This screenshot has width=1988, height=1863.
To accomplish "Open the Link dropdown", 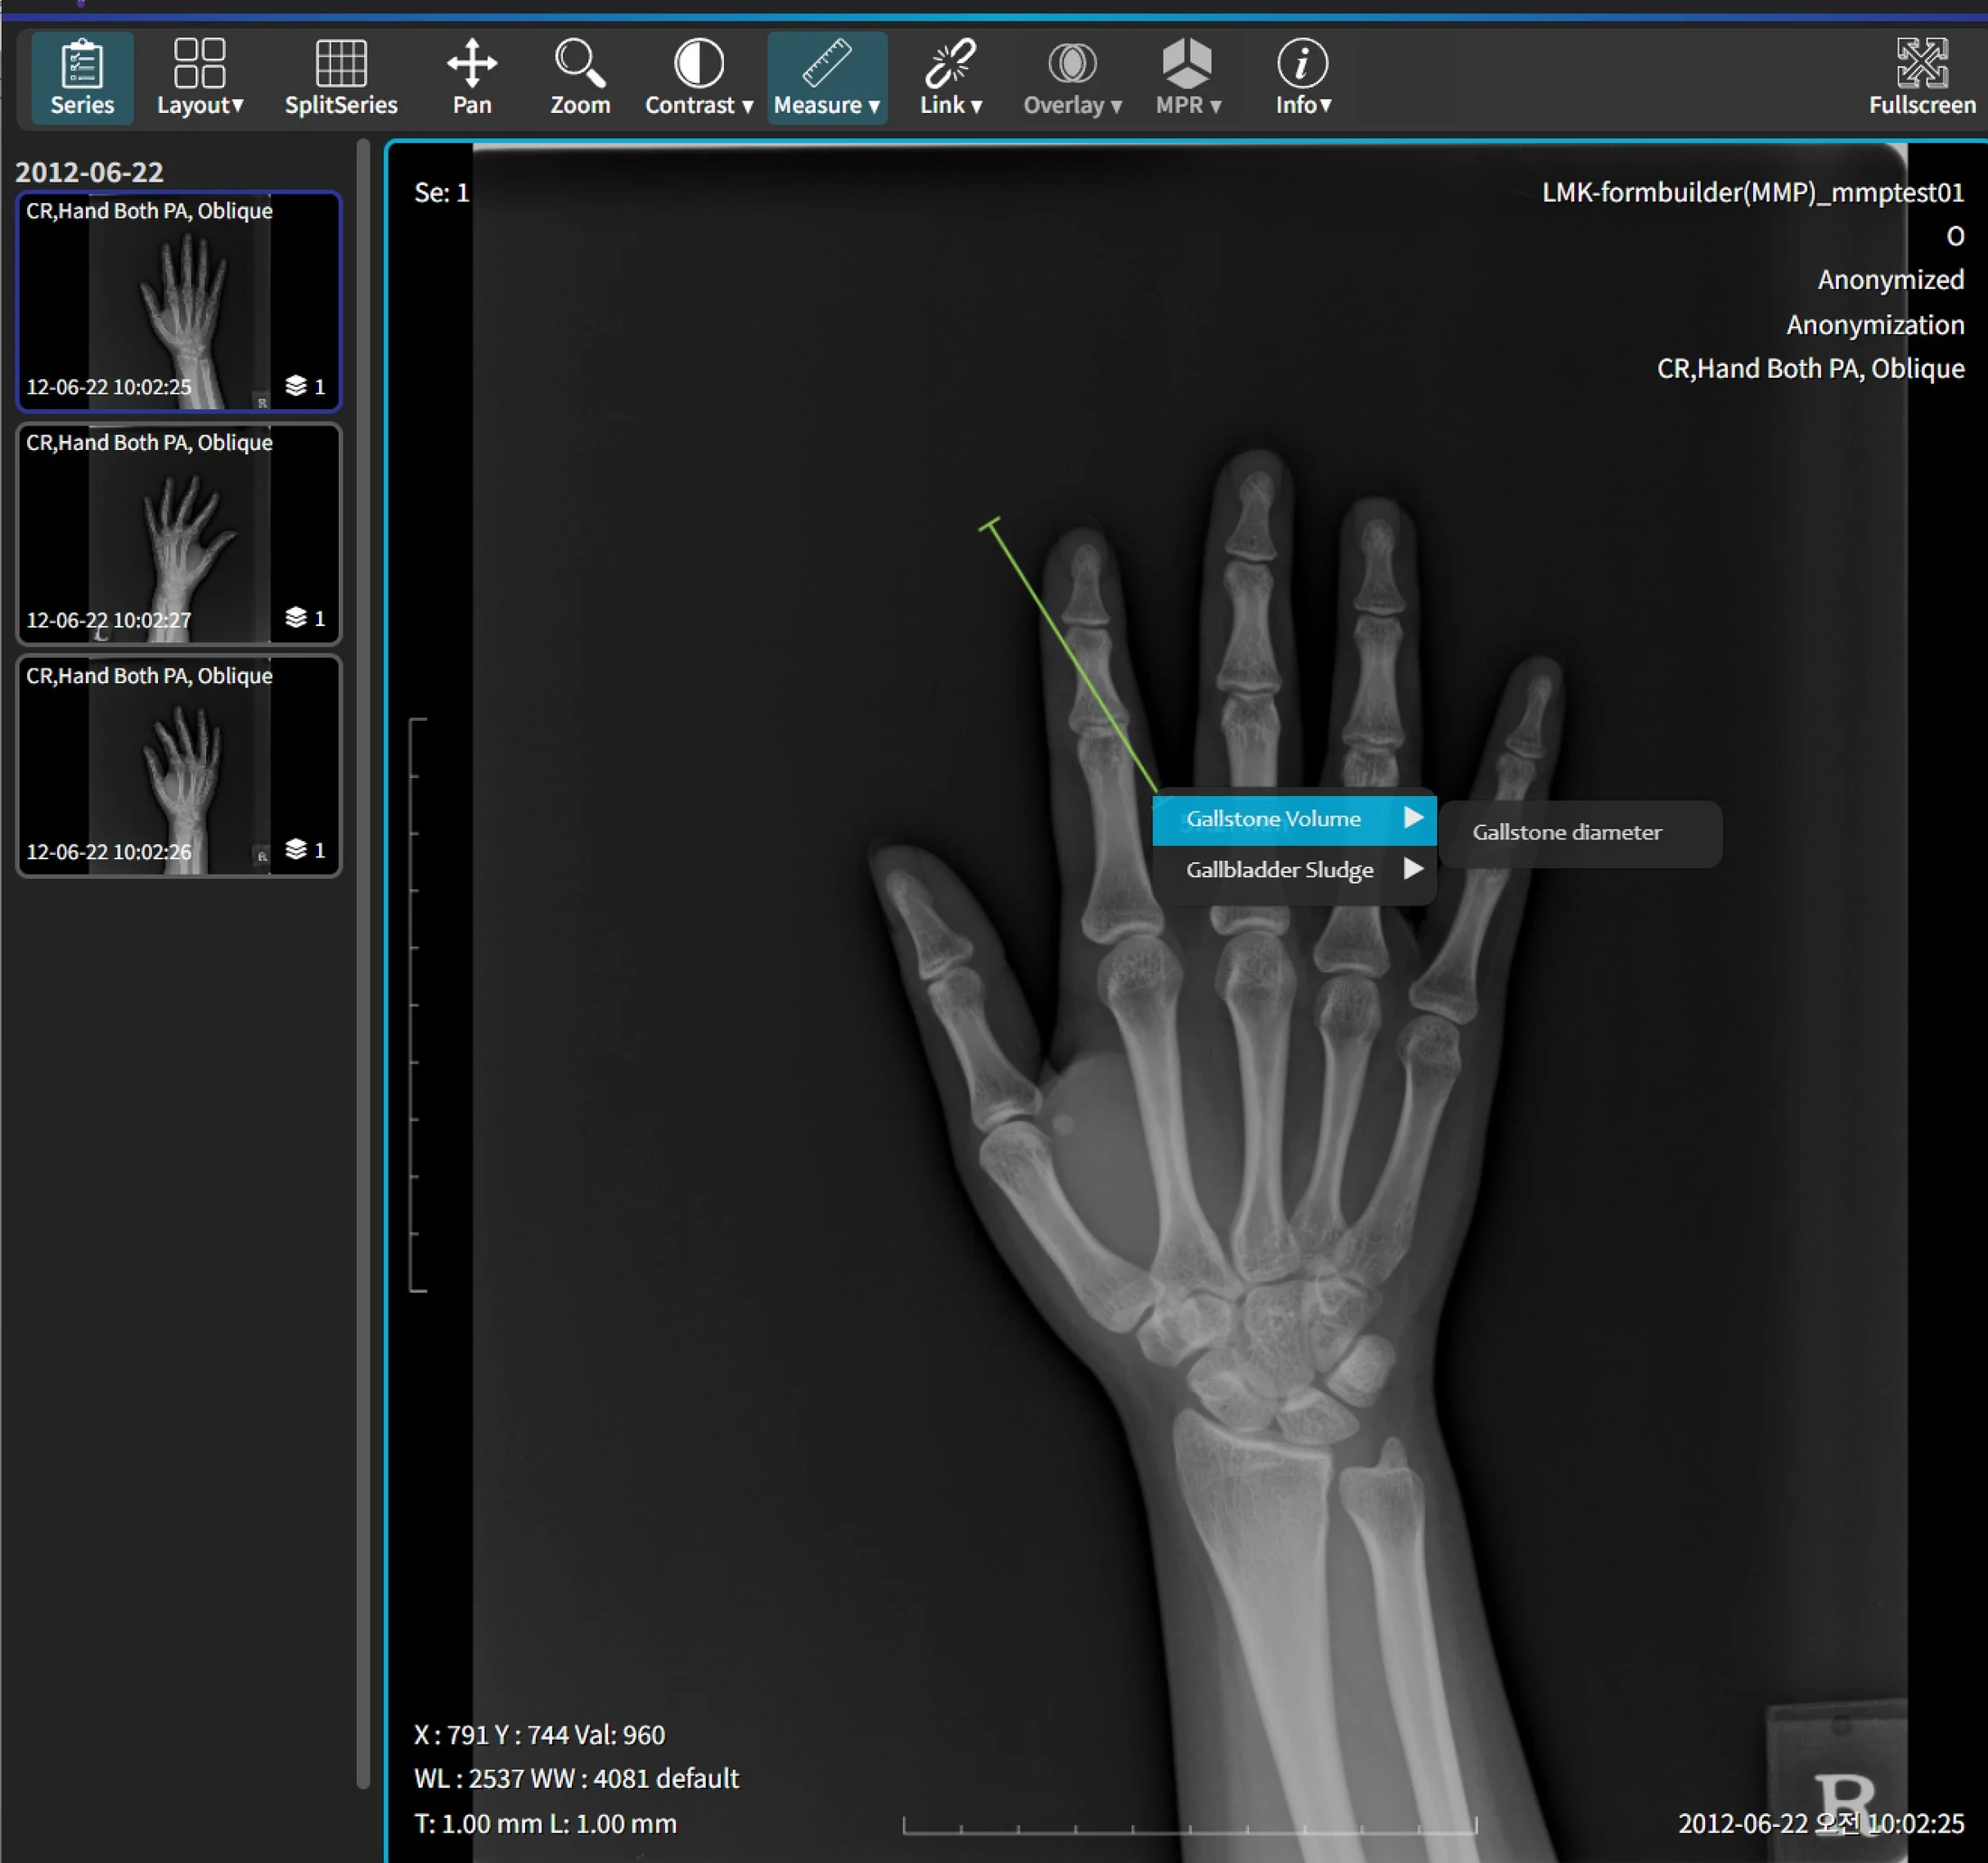I will point(951,77).
